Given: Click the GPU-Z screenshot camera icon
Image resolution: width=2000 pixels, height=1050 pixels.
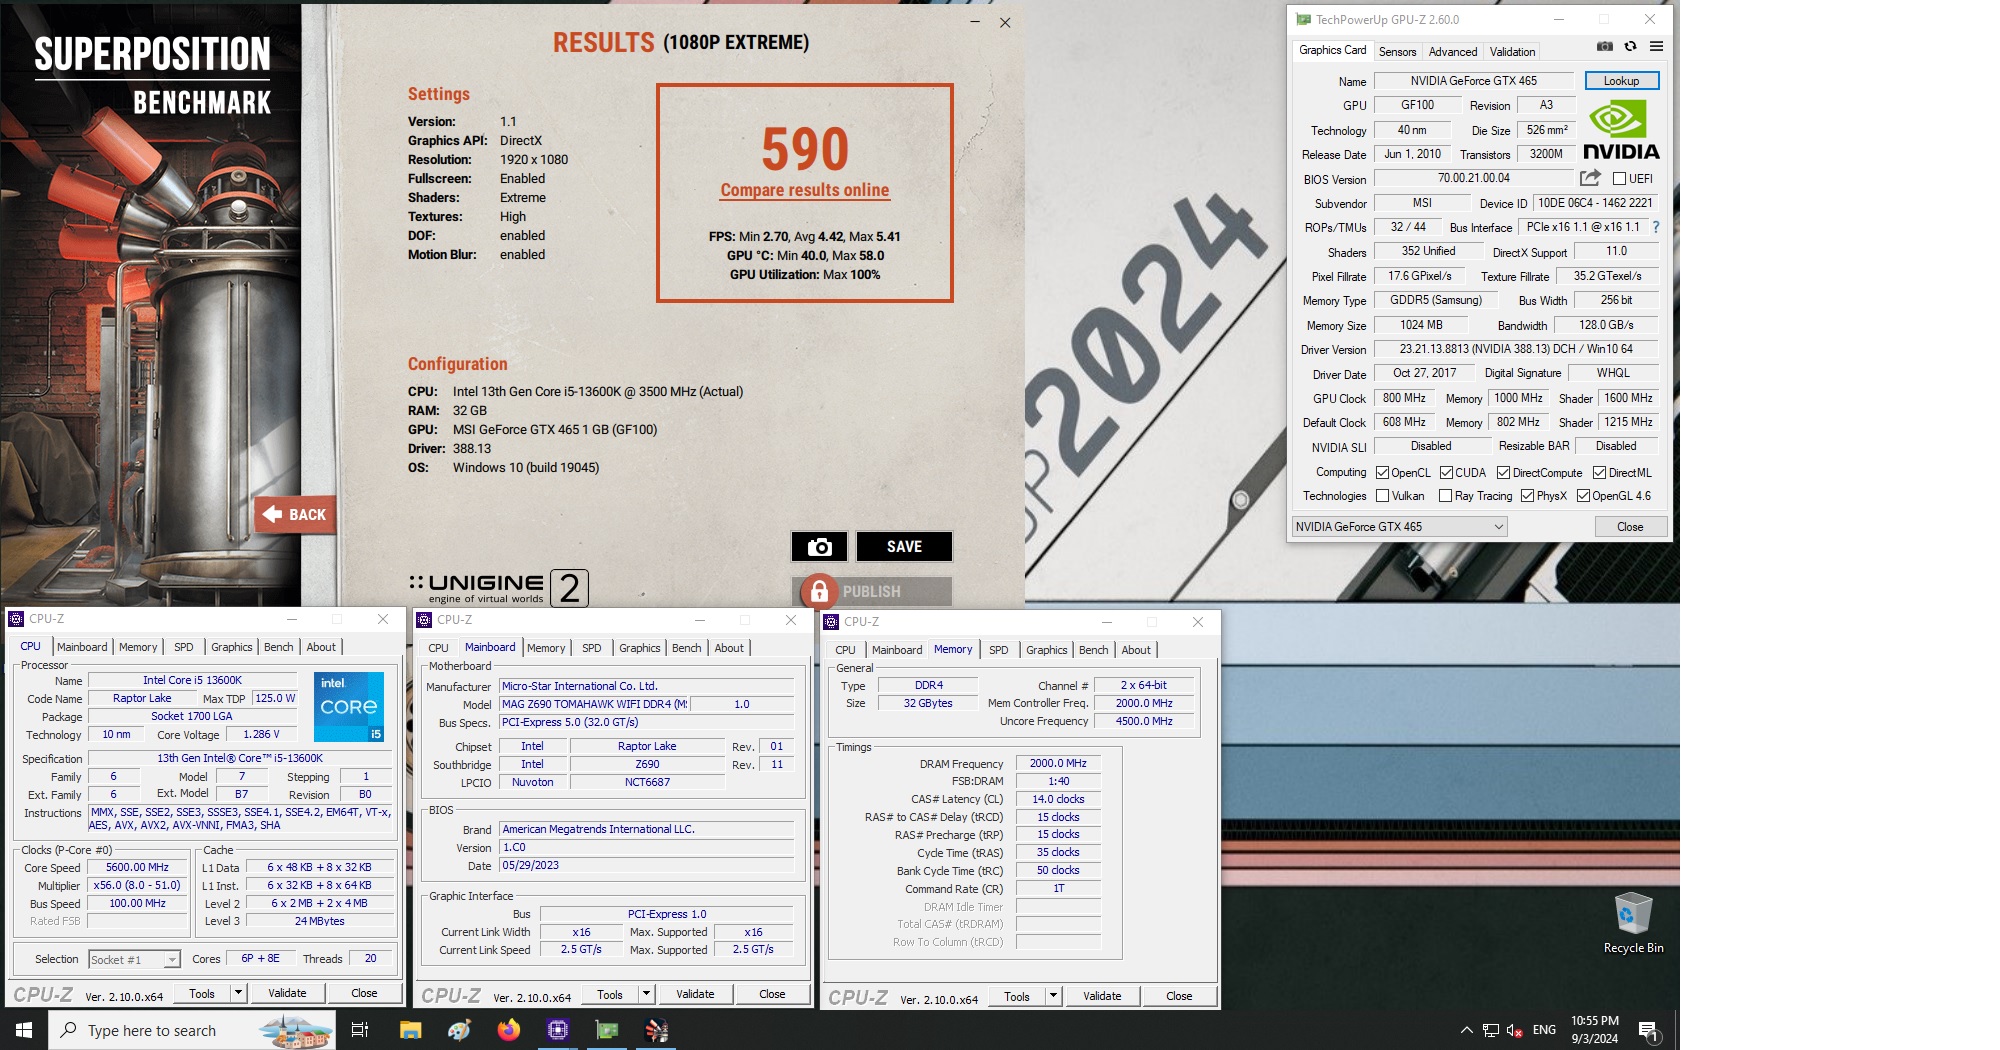Looking at the screenshot, I should [1604, 46].
